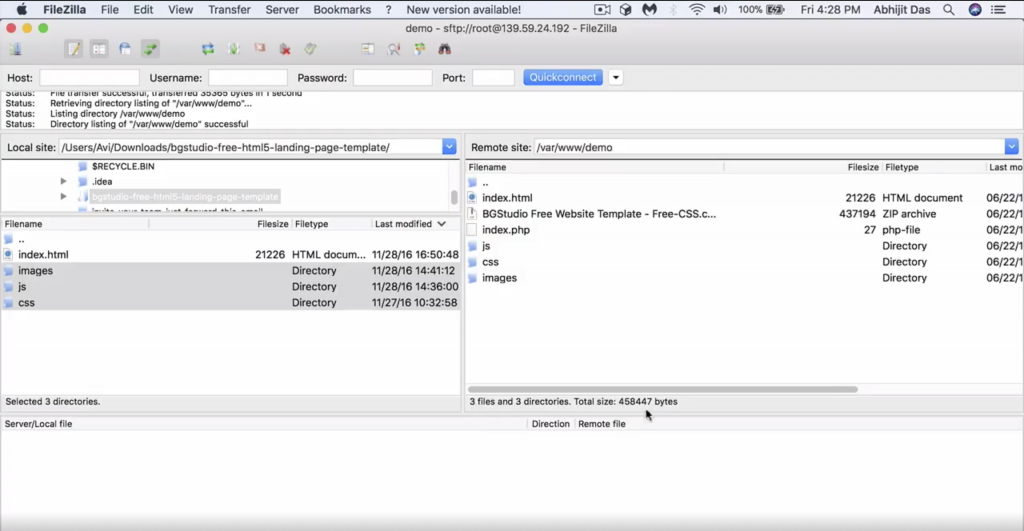The width and height of the screenshot is (1024, 531).
Task: Click Direction queue column header
Action: pyautogui.click(x=551, y=424)
